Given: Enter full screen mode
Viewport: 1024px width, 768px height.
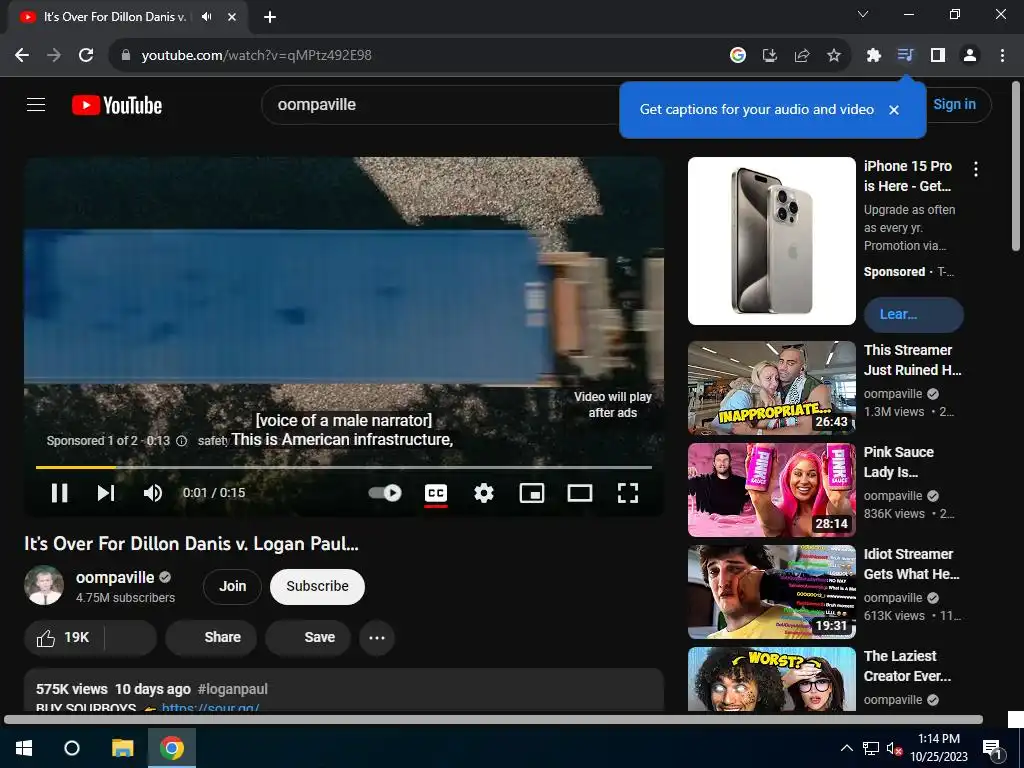Looking at the screenshot, I should coord(628,493).
